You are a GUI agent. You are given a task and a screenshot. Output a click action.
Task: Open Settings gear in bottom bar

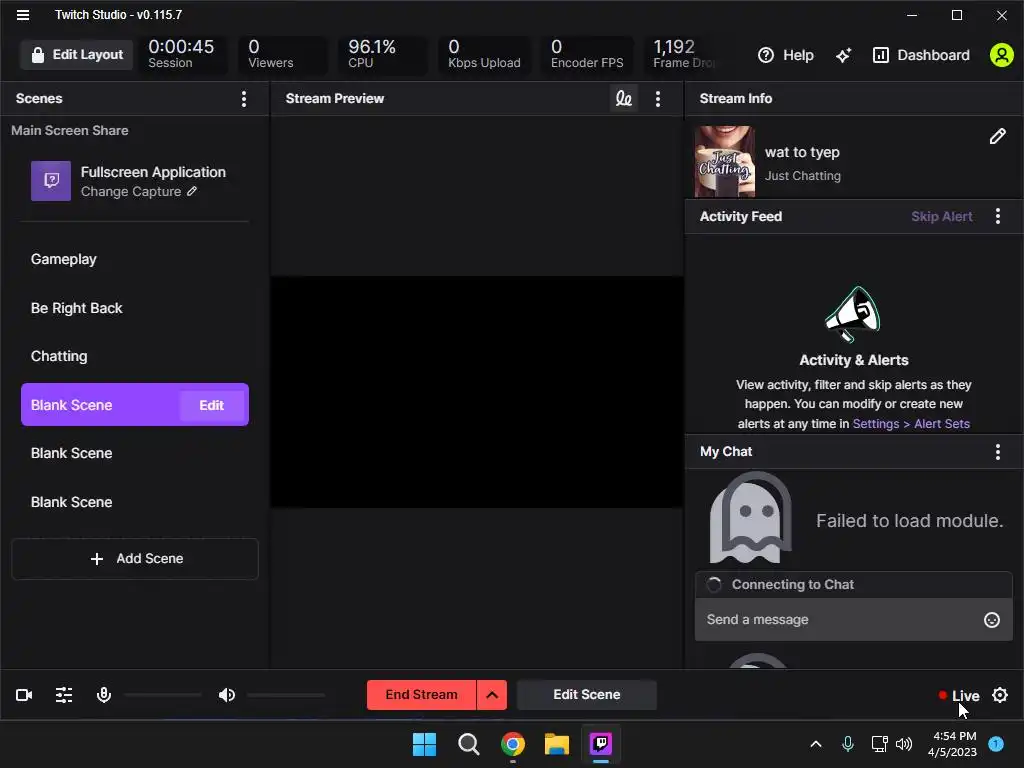[1000, 695]
